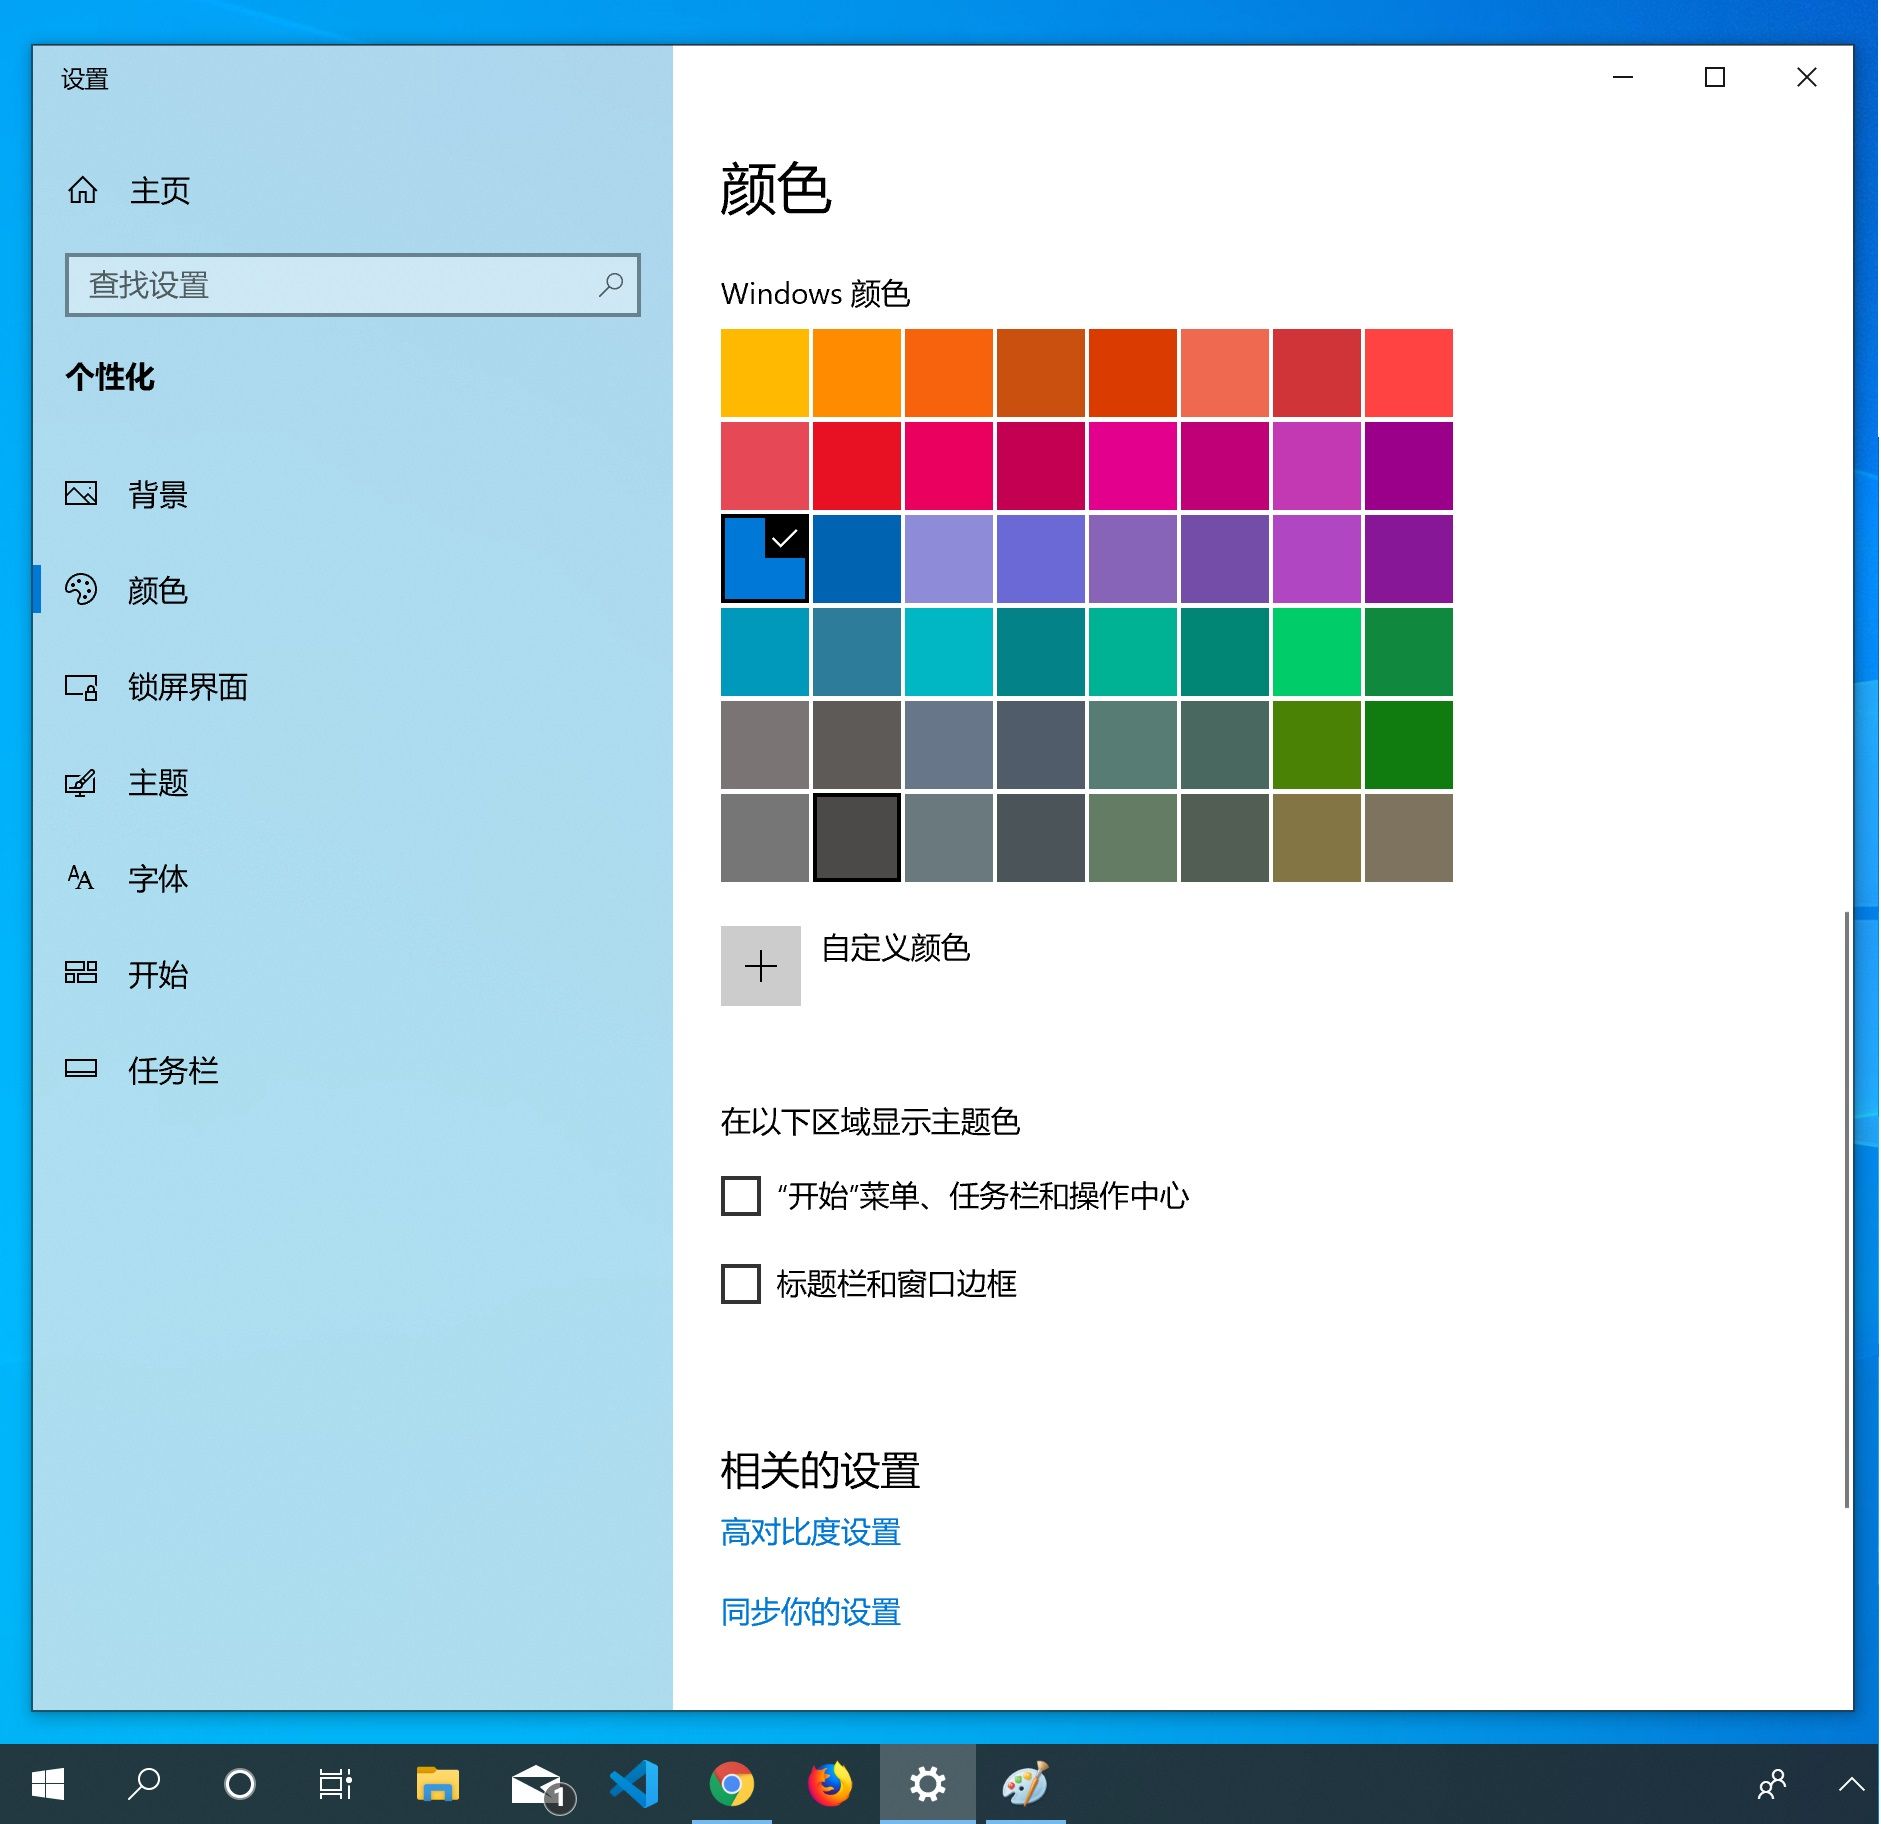The width and height of the screenshot is (1881, 1824).
Task: Enable accent color on "开始"菜单、任务栏和操作中心
Action: tap(741, 1196)
